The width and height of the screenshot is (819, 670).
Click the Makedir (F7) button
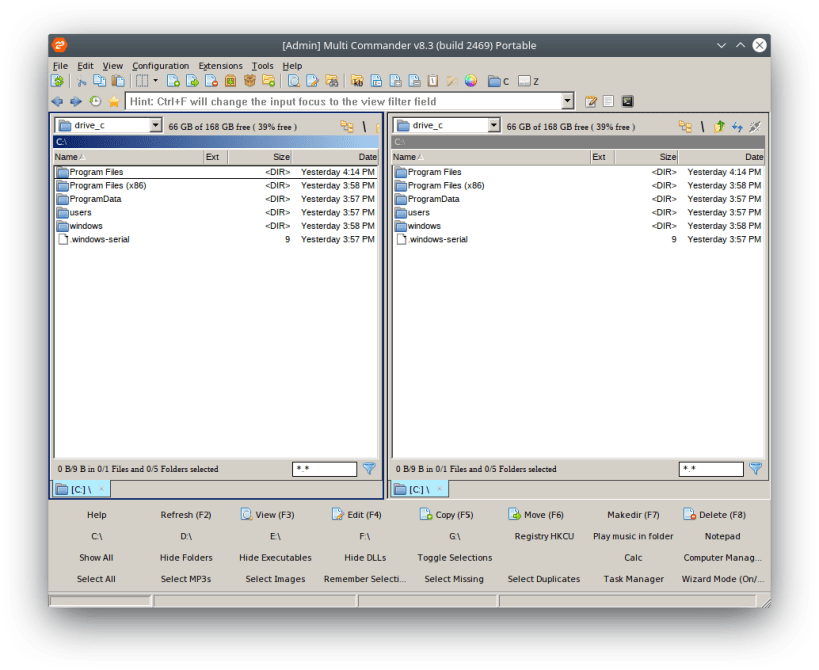[633, 515]
